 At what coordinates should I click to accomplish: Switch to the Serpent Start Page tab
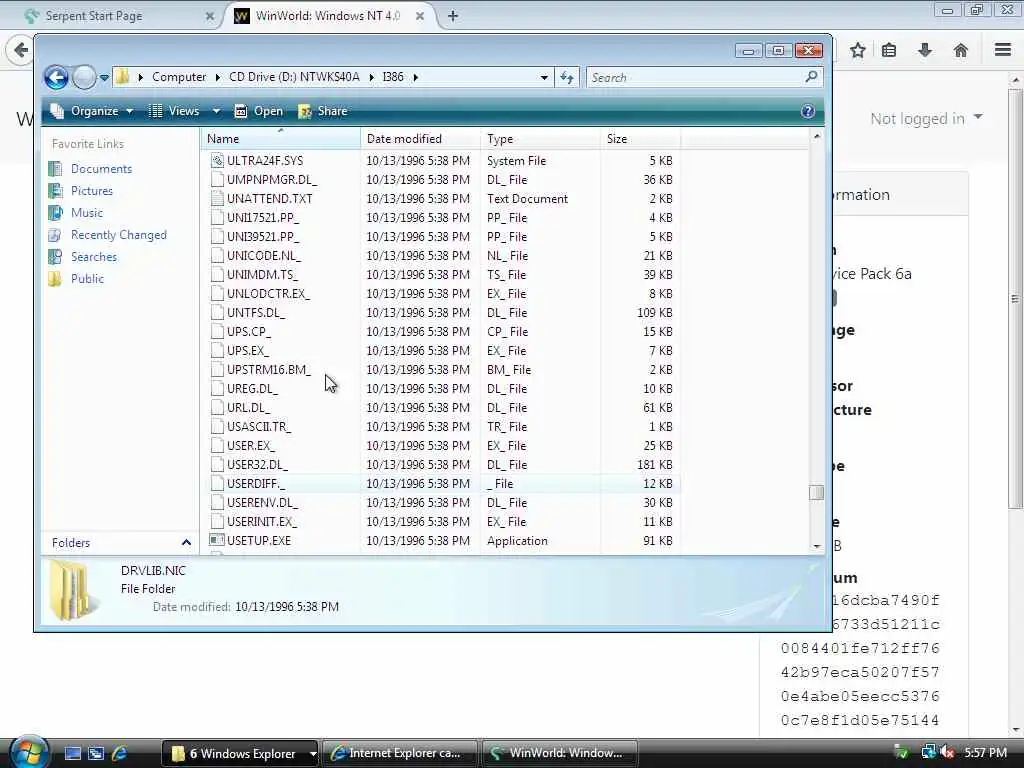click(93, 16)
